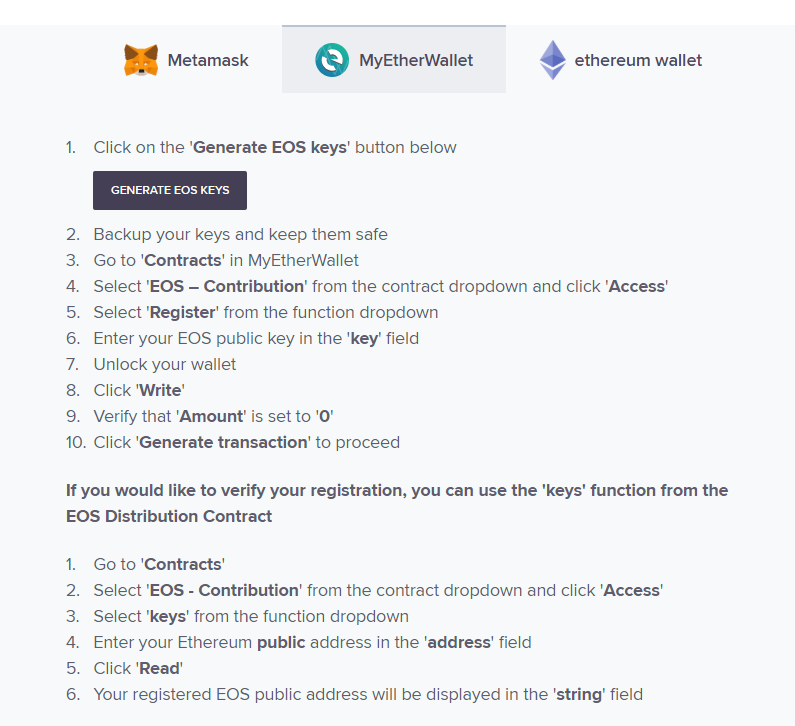Image resolution: width=795 pixels, height=726 pixels.
Task: Click the bold 'Generate EOS keys' text in step 1
Action: (x=270, y=147)
